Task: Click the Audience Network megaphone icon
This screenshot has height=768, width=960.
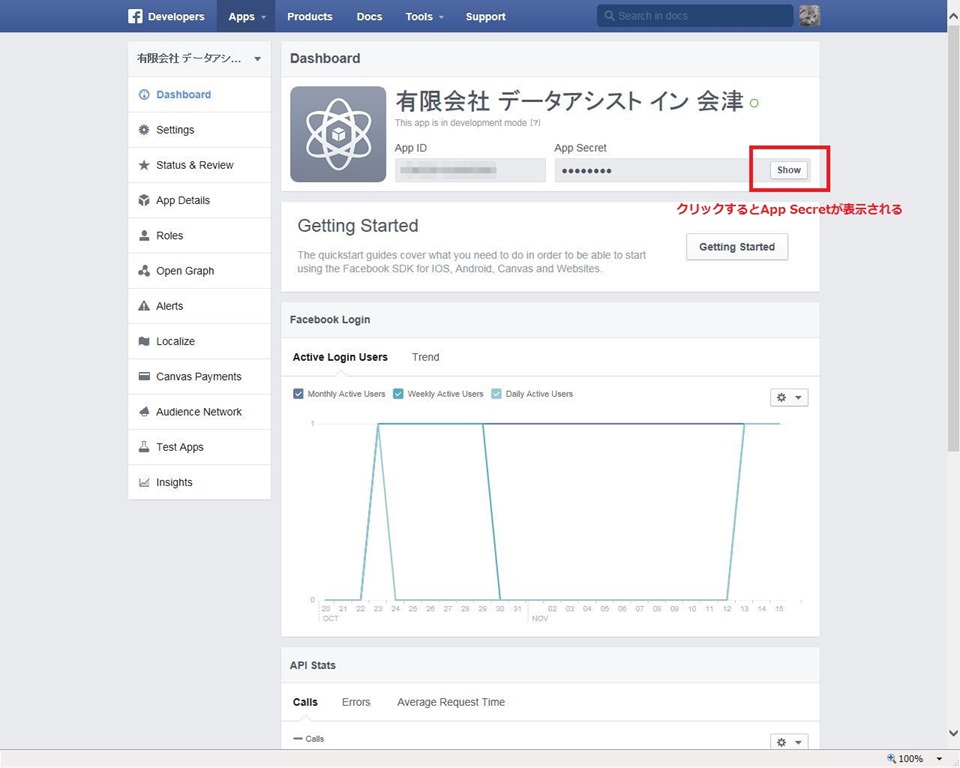Action: click(x=144, y=412)
